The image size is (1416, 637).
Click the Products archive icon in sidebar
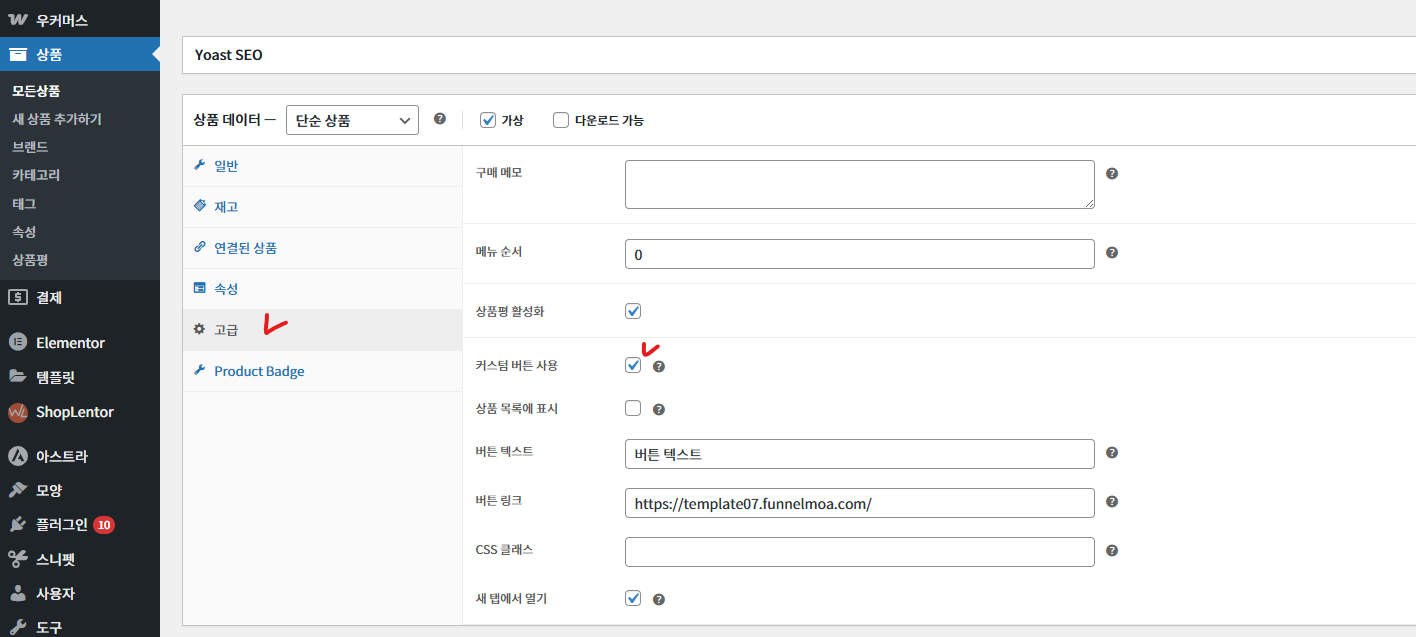[17, 55]
